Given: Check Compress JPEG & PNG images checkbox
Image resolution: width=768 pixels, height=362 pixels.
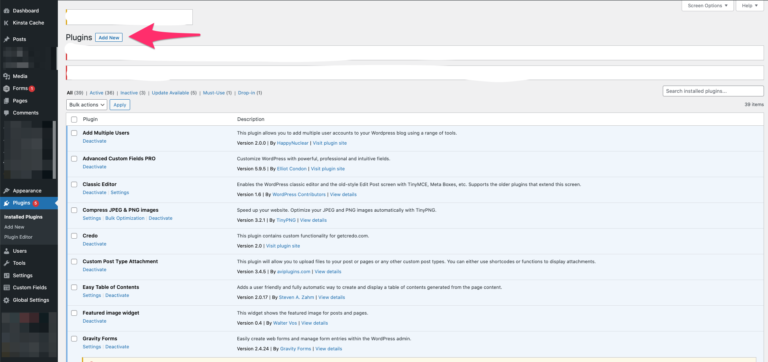Looking at the screenshot, I should tap(74, 210).
